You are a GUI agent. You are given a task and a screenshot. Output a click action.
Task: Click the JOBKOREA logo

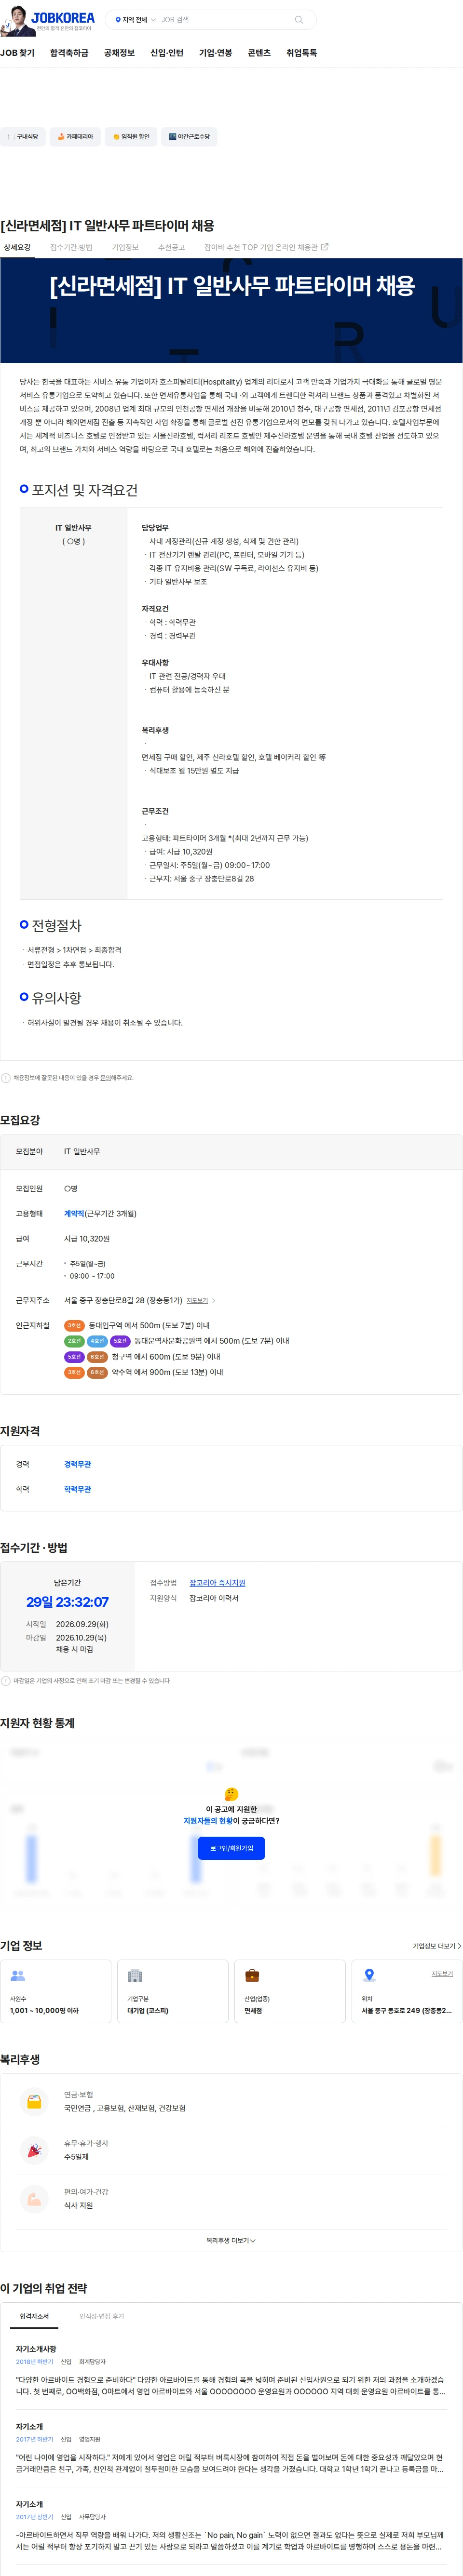pyautogui.click(x=63, y=17)
